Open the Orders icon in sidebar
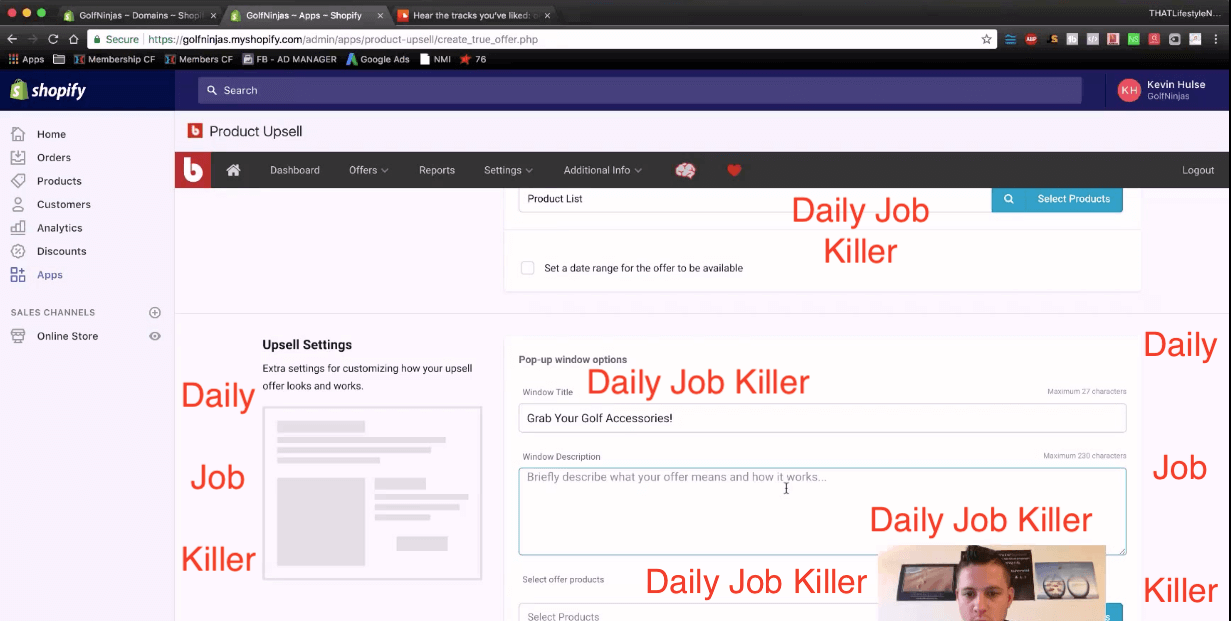This screenshot has width=1231, height=621. [x=18, y=157]
